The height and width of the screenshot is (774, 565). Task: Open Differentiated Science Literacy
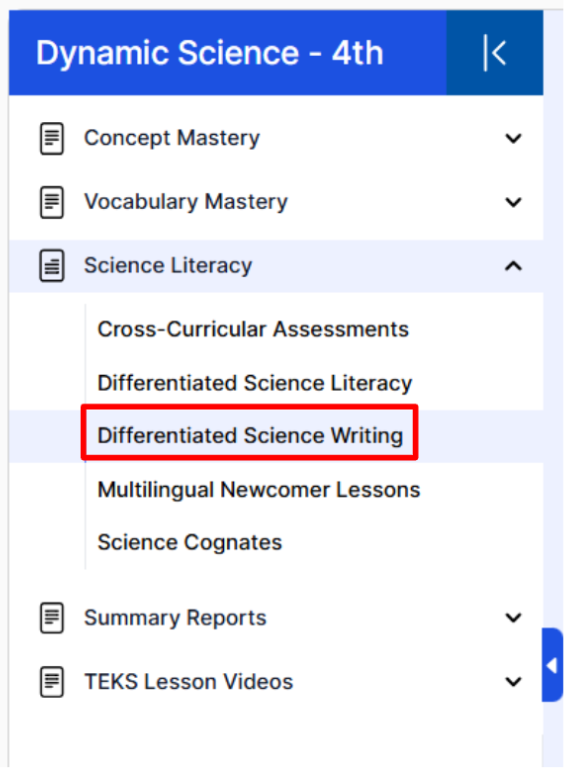(255, 384)
